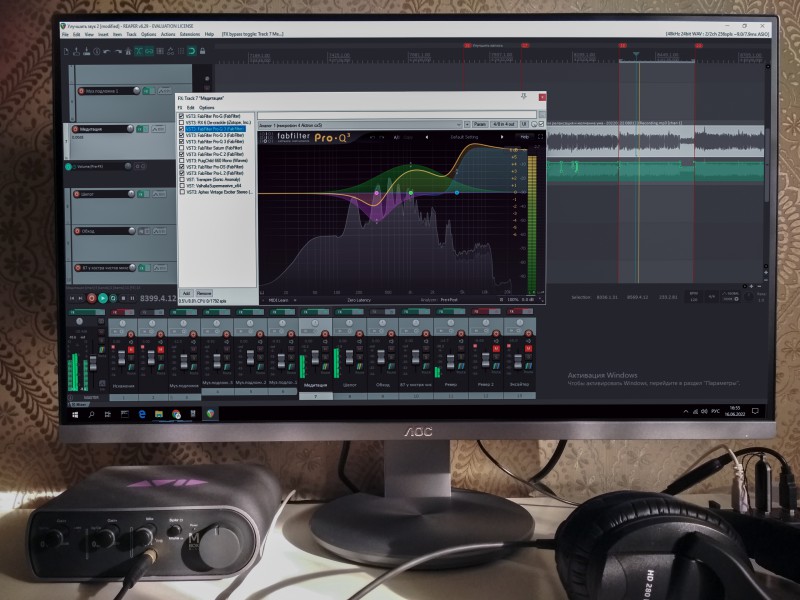Open the MIDI Learn dropdown arrow
The width and height of the screenshot is (800, 600).
tap(295, 301)
